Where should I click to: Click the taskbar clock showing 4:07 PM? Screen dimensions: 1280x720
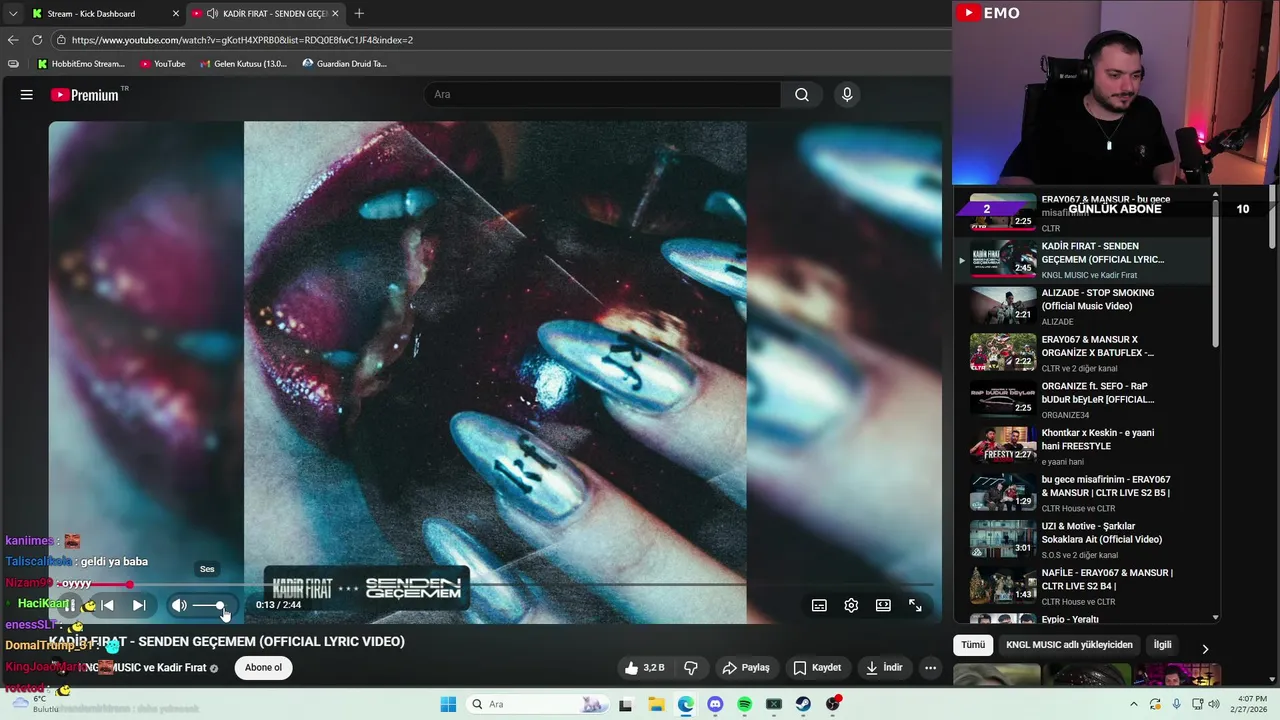coord(1251,704)
